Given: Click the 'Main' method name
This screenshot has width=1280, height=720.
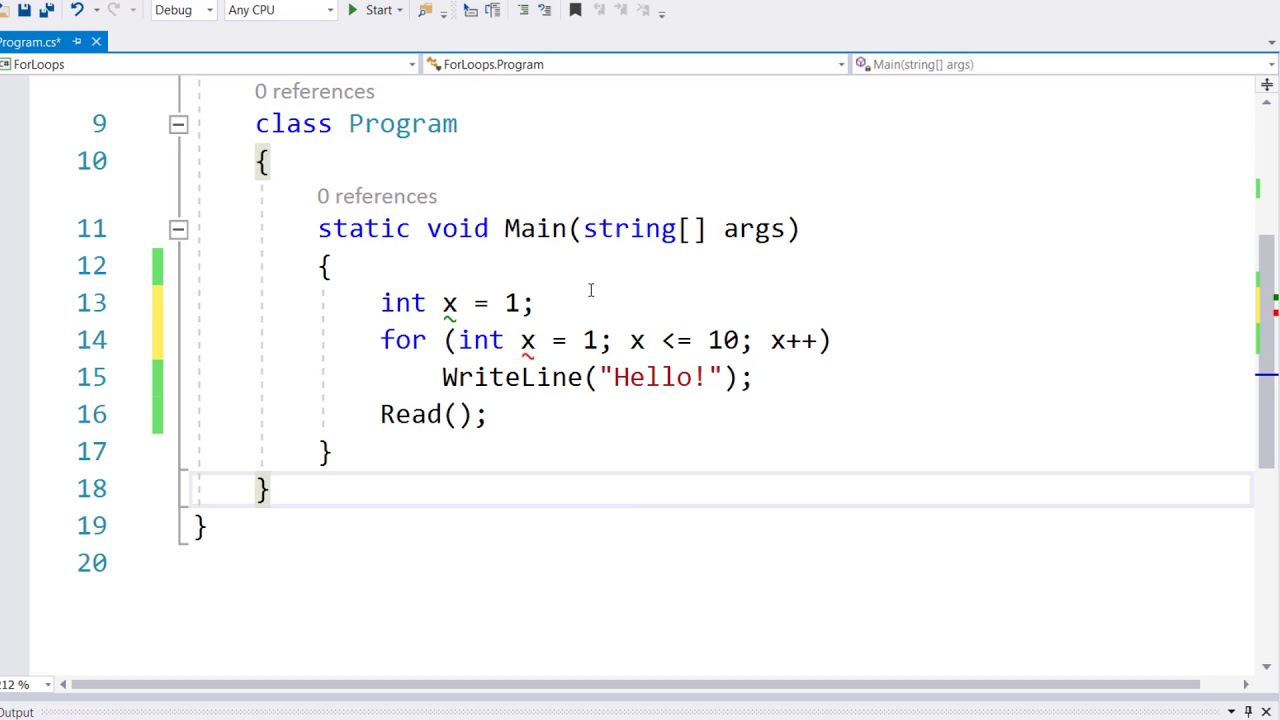Looking at the screenshot, I should click(535, 229).
